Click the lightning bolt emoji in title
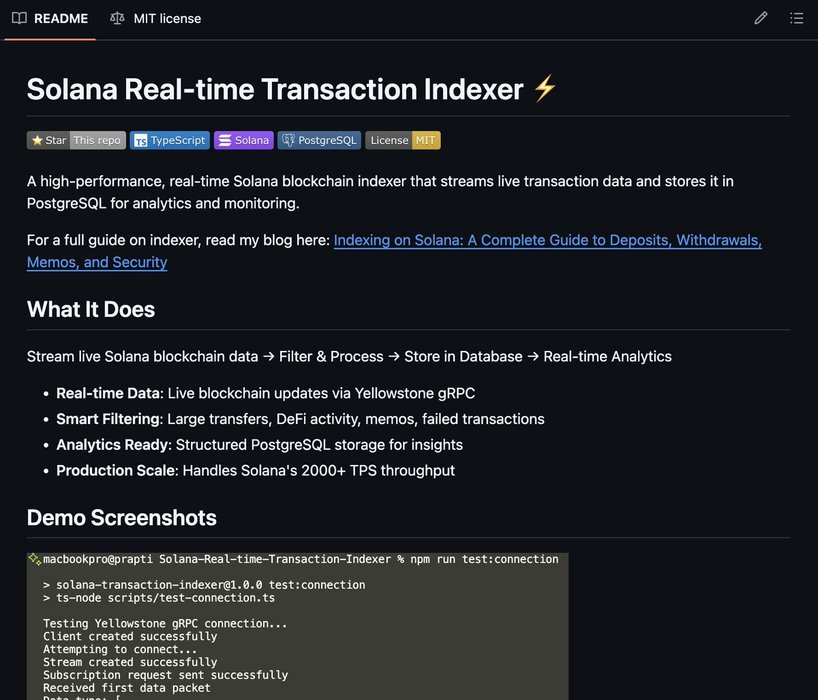Screen dimensions: 818x700 click(x=545, y=89)
